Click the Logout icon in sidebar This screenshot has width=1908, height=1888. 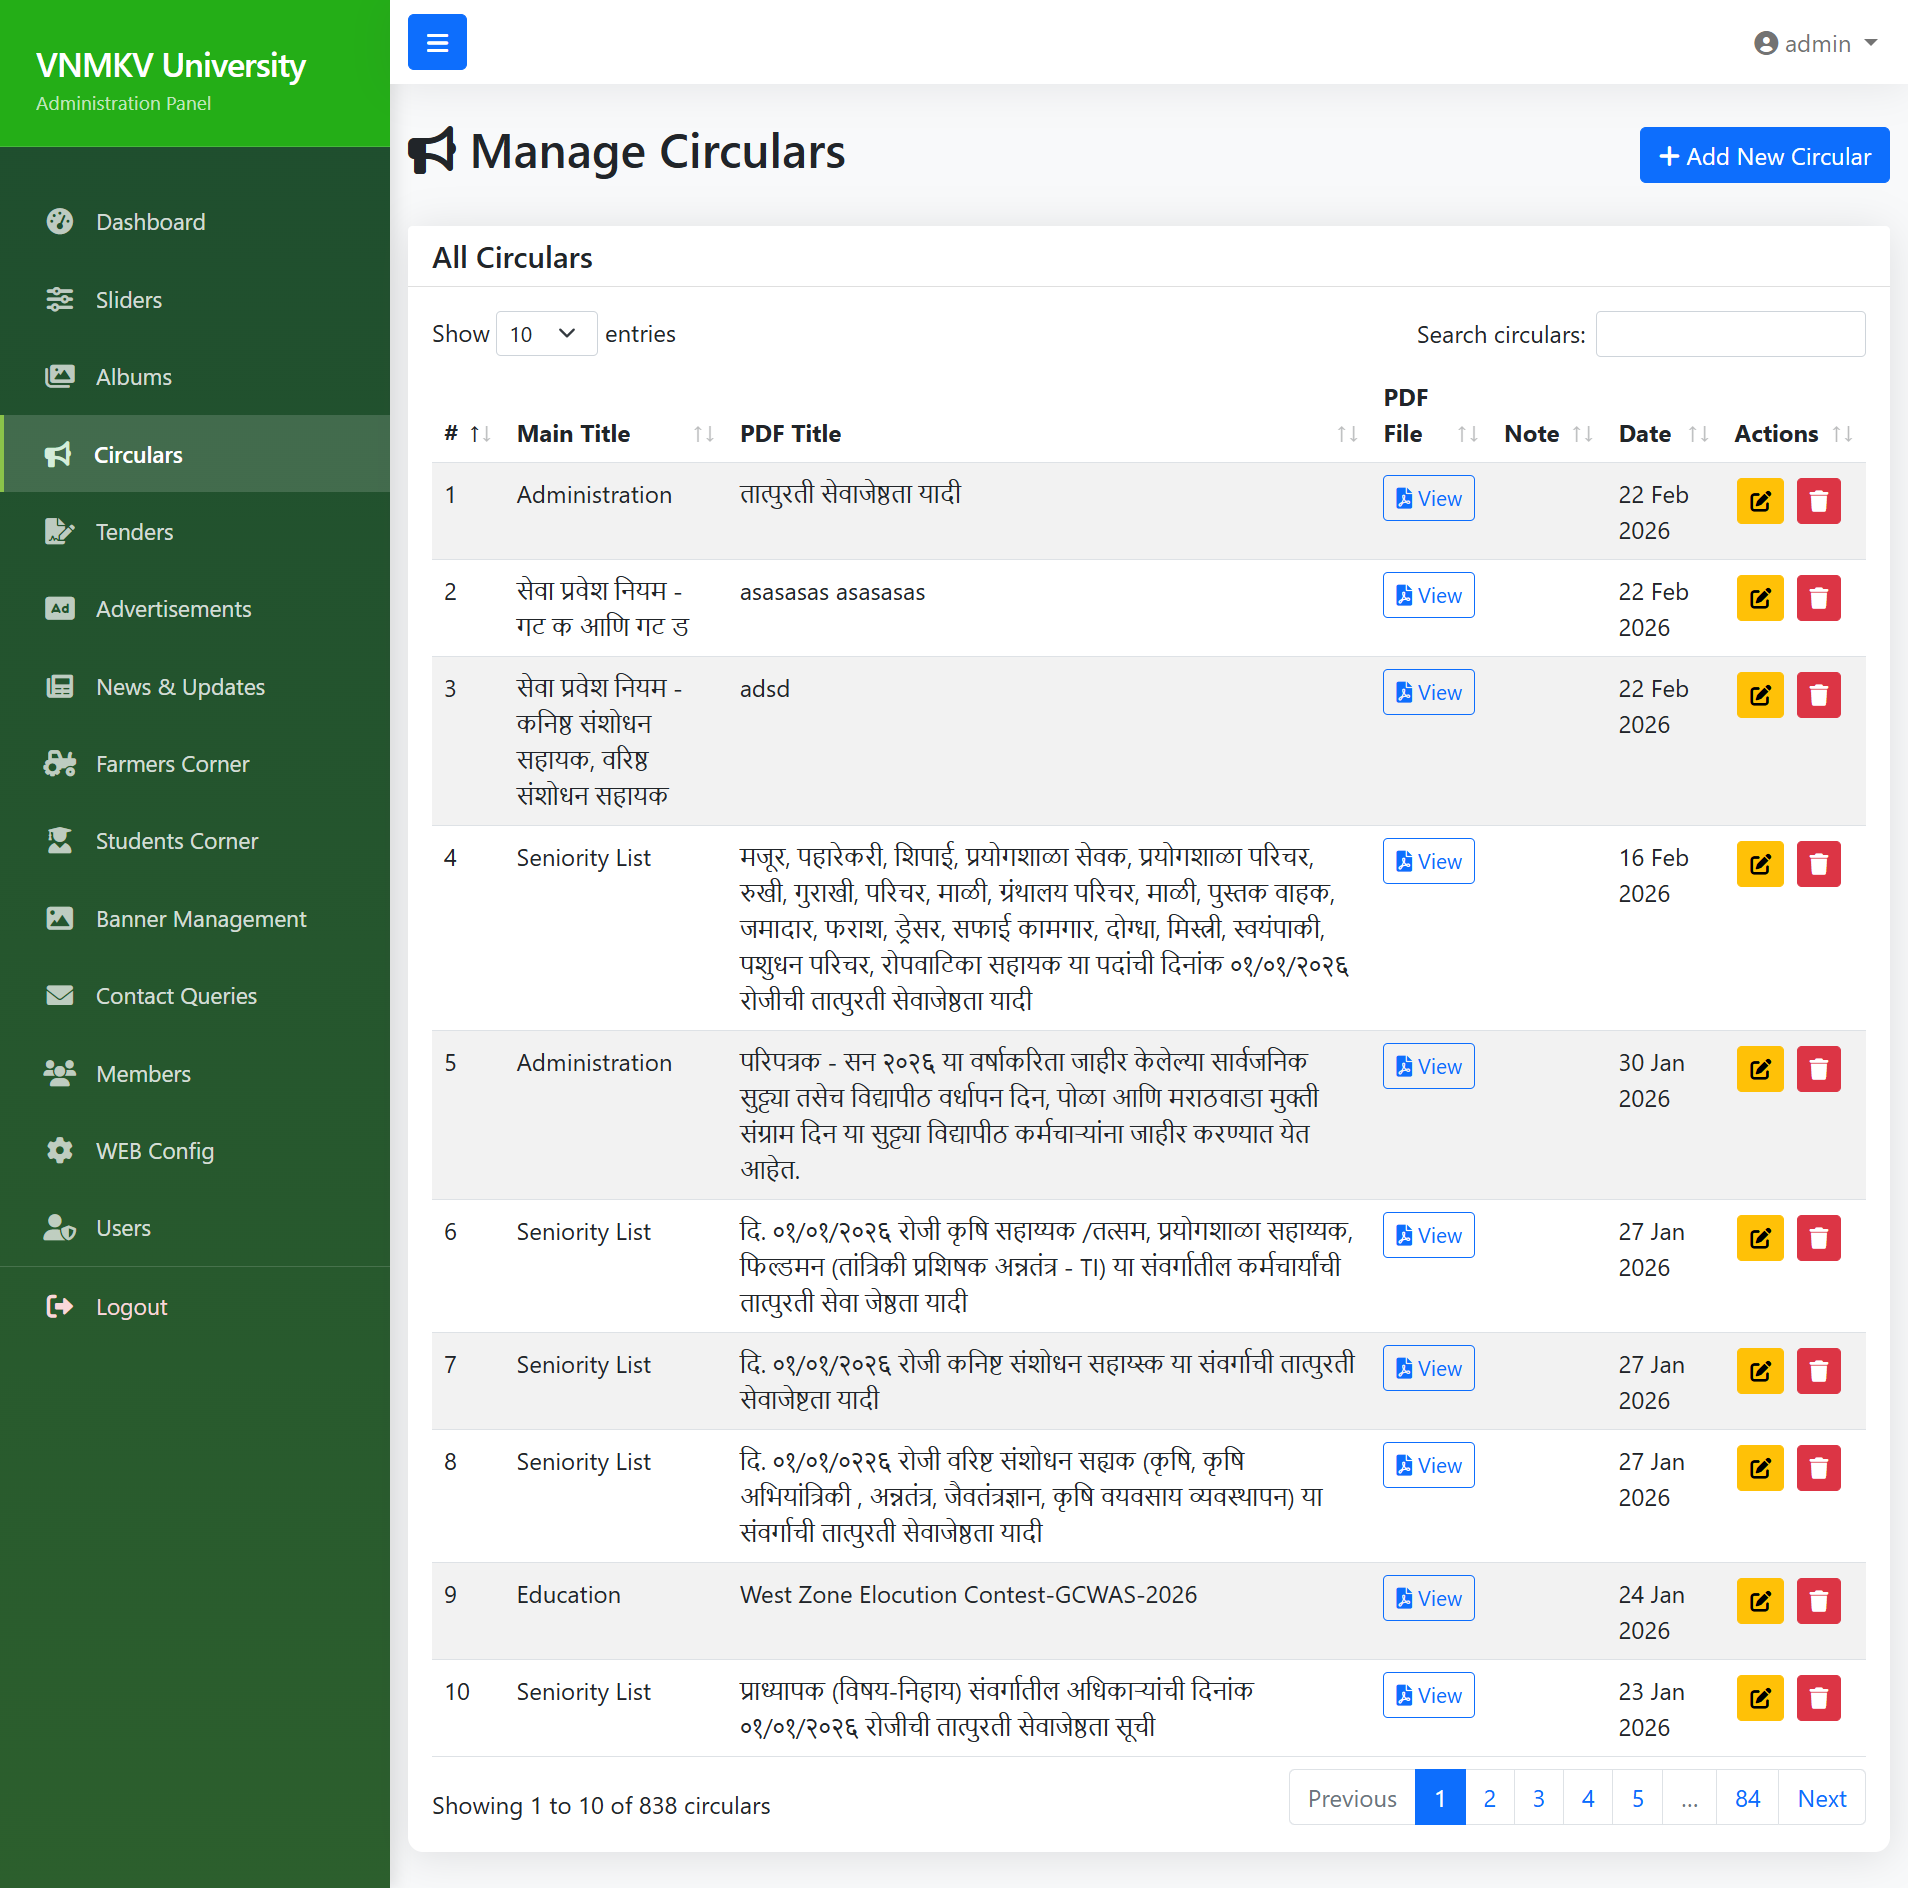point(60,1306)
